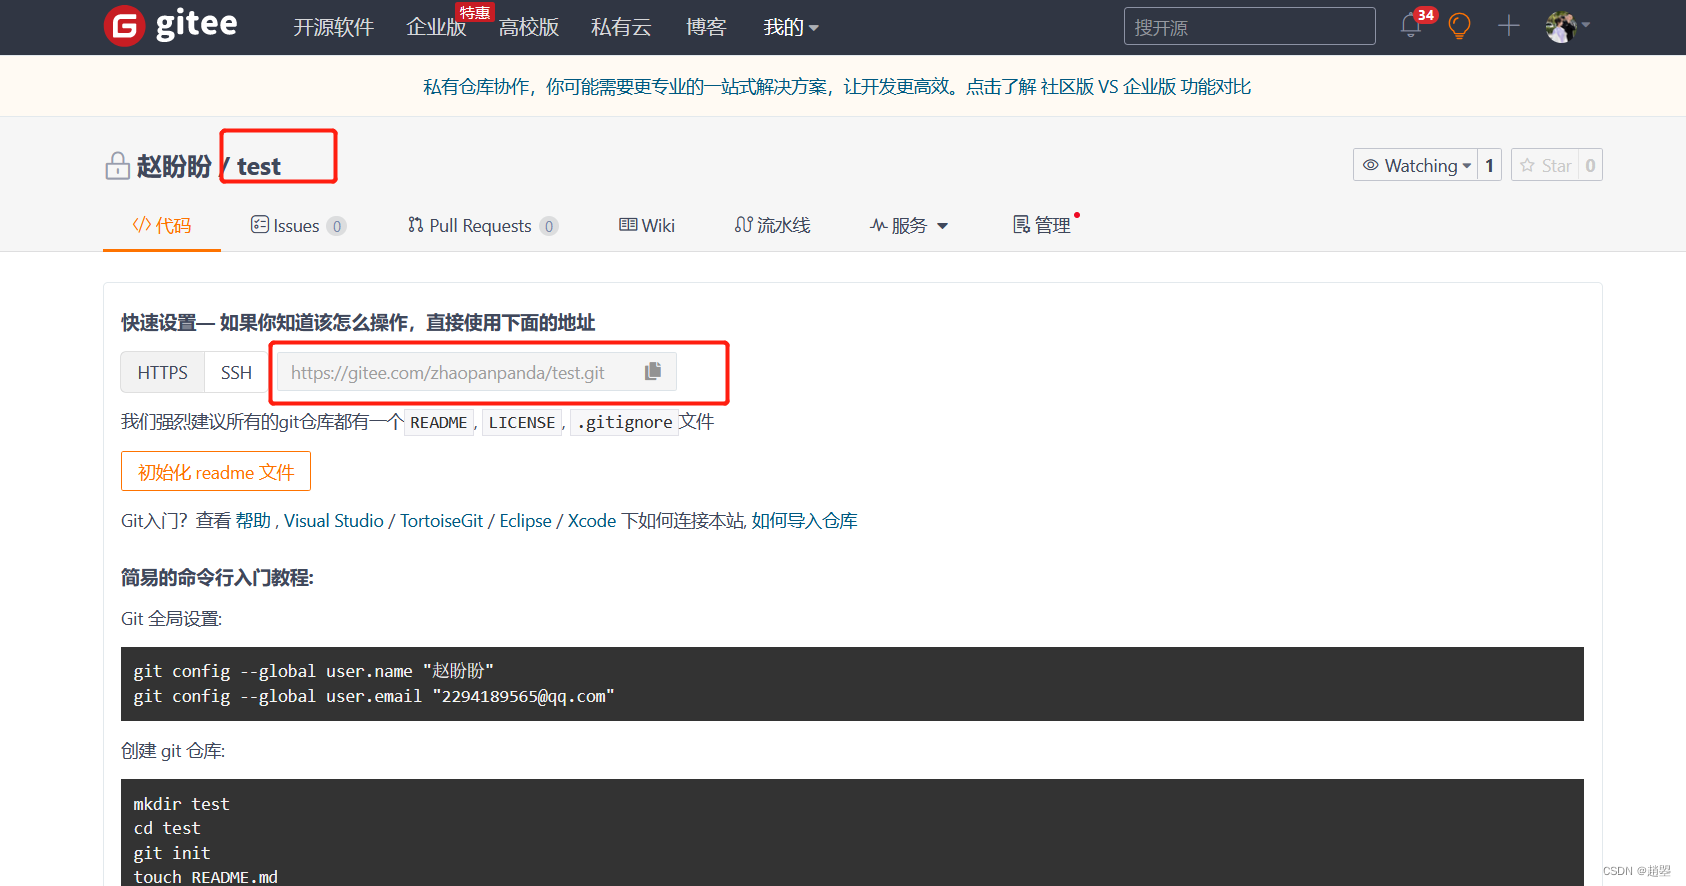The image size is (1686, 886).
Task: Open the Xcode link
Action: tap(592, 520)
